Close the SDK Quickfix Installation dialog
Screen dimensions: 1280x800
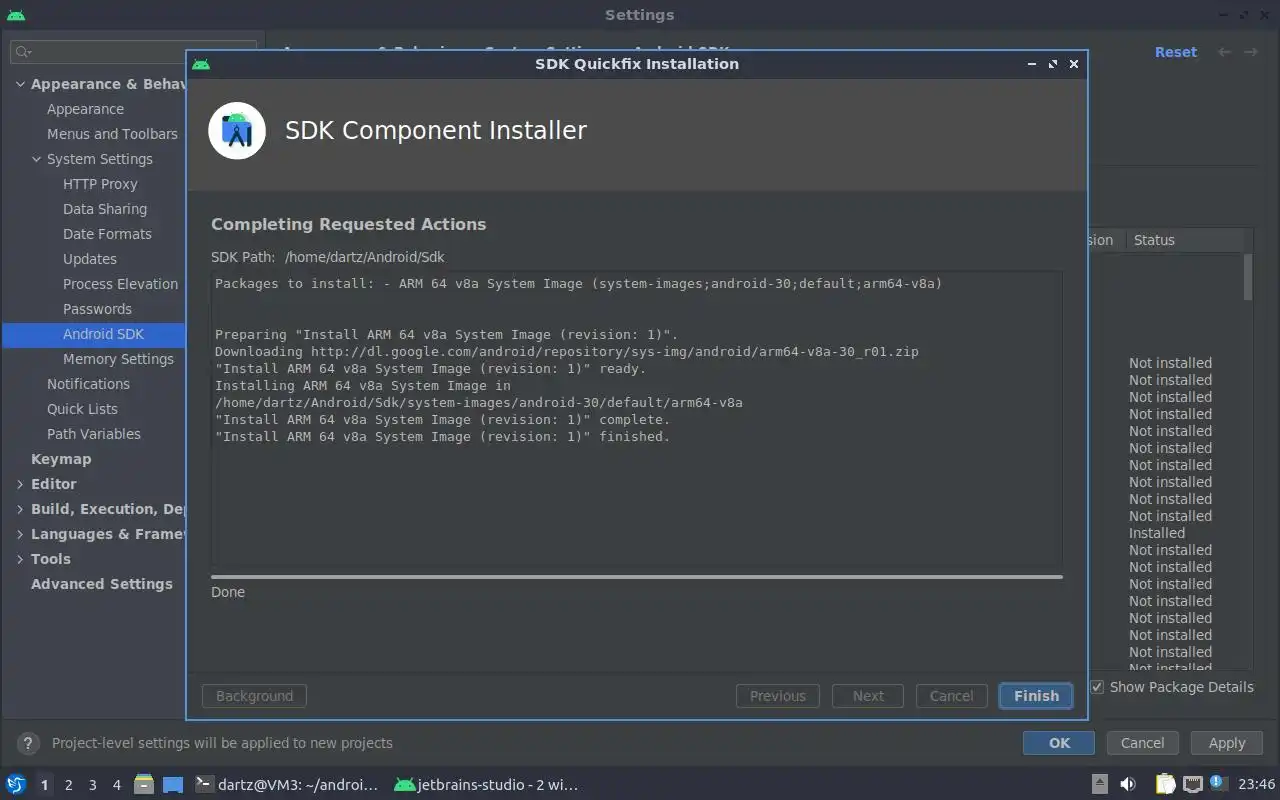(1074, 64)
